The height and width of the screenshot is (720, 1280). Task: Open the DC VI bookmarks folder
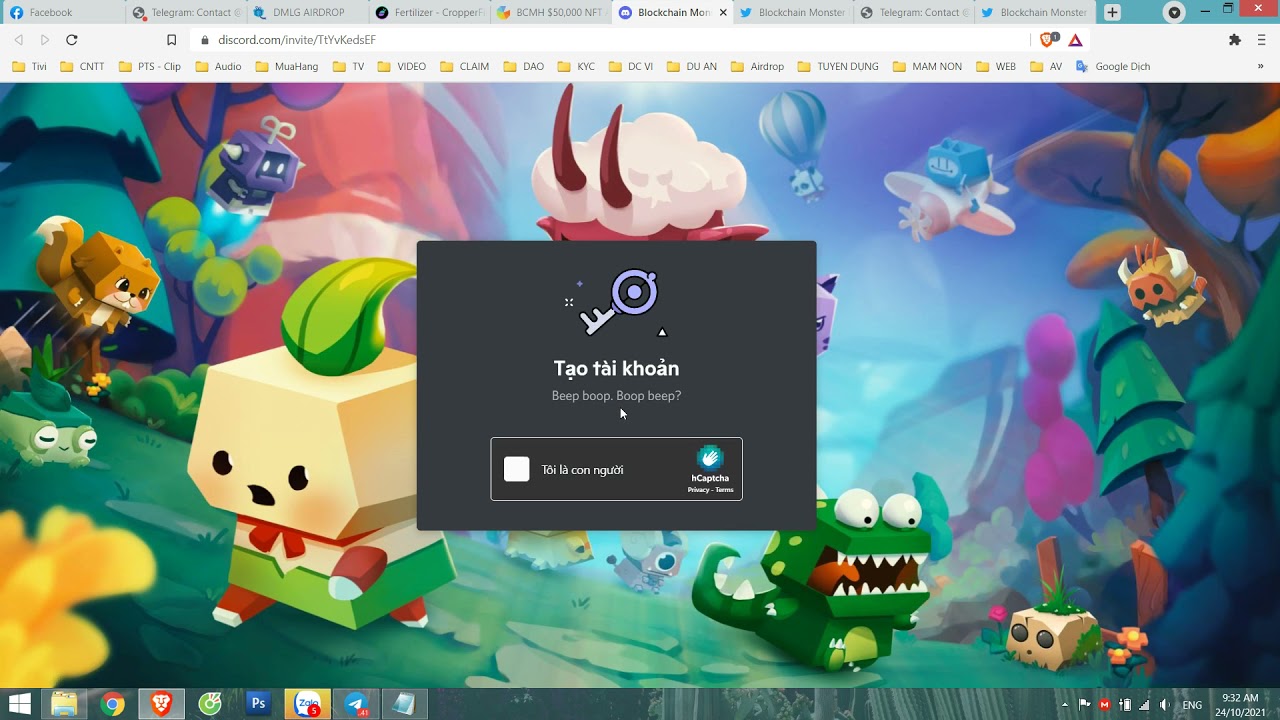point(630,67)
